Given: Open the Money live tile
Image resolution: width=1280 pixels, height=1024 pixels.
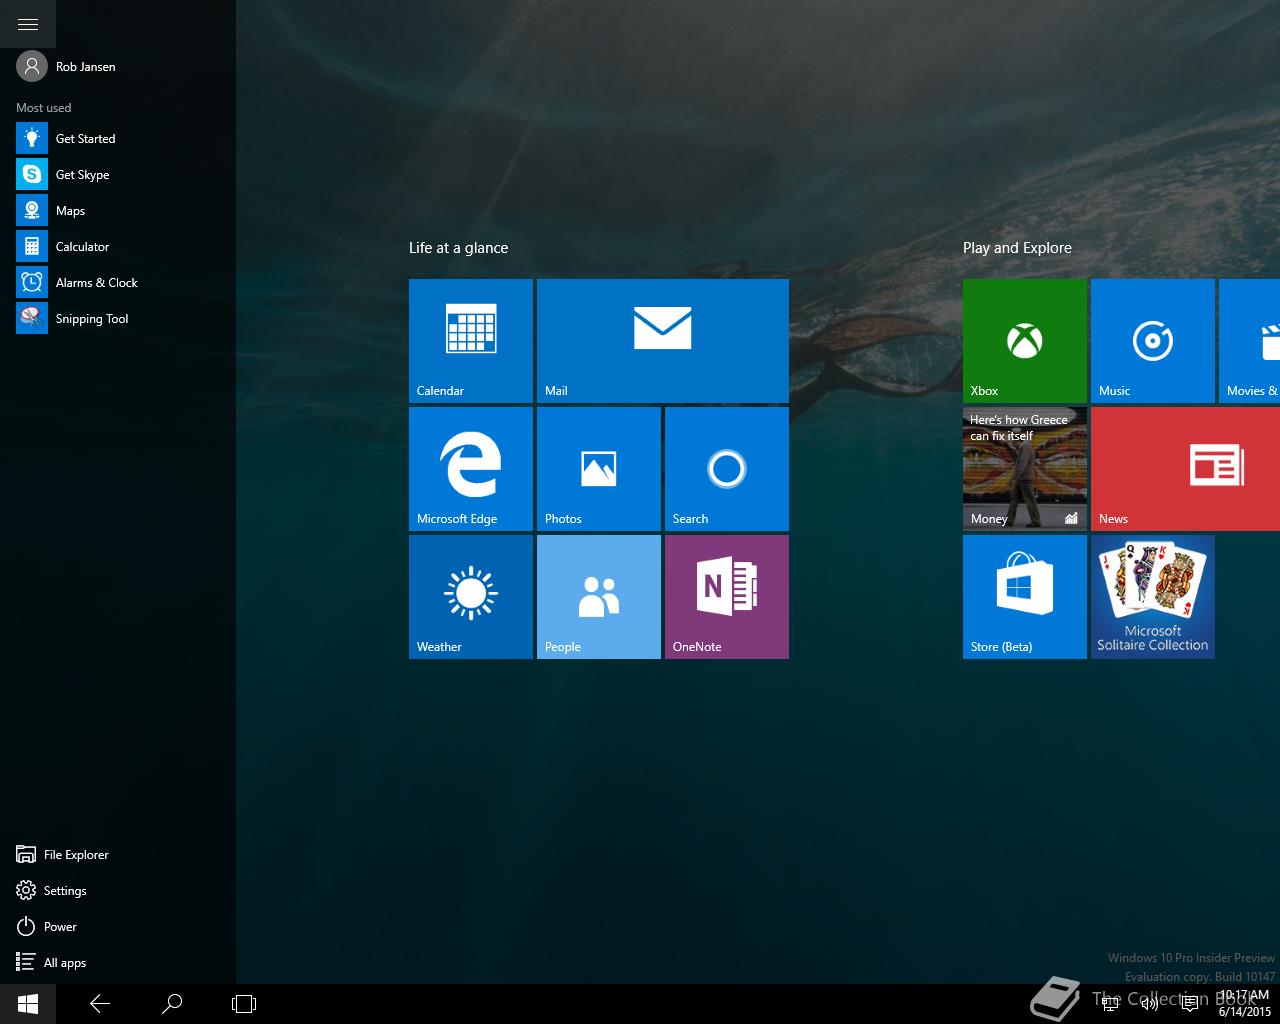Looking at the screenshot, I should pyautogui.click(x=1025, y=469).
